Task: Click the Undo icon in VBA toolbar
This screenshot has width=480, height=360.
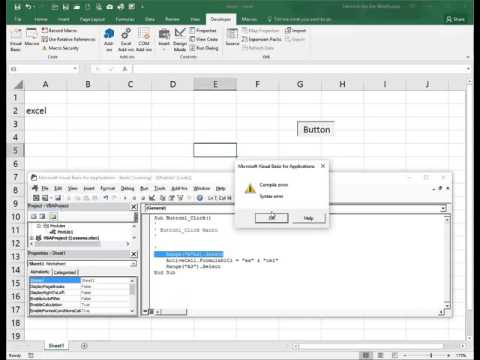Action: pos(105,198)
